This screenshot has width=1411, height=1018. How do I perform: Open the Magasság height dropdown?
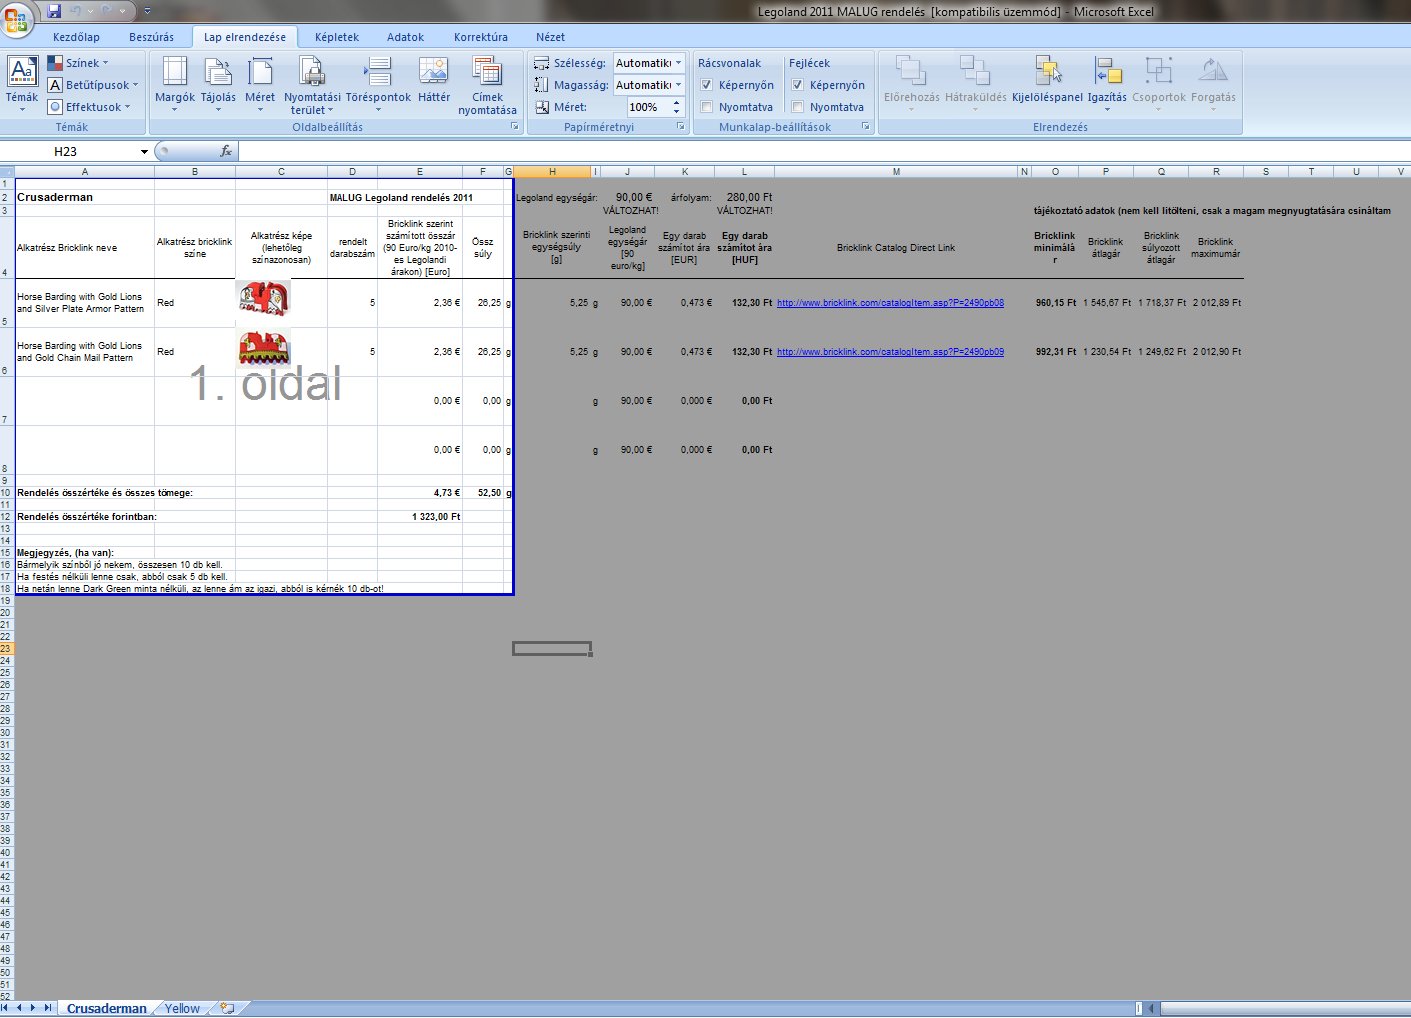point(678,85)
